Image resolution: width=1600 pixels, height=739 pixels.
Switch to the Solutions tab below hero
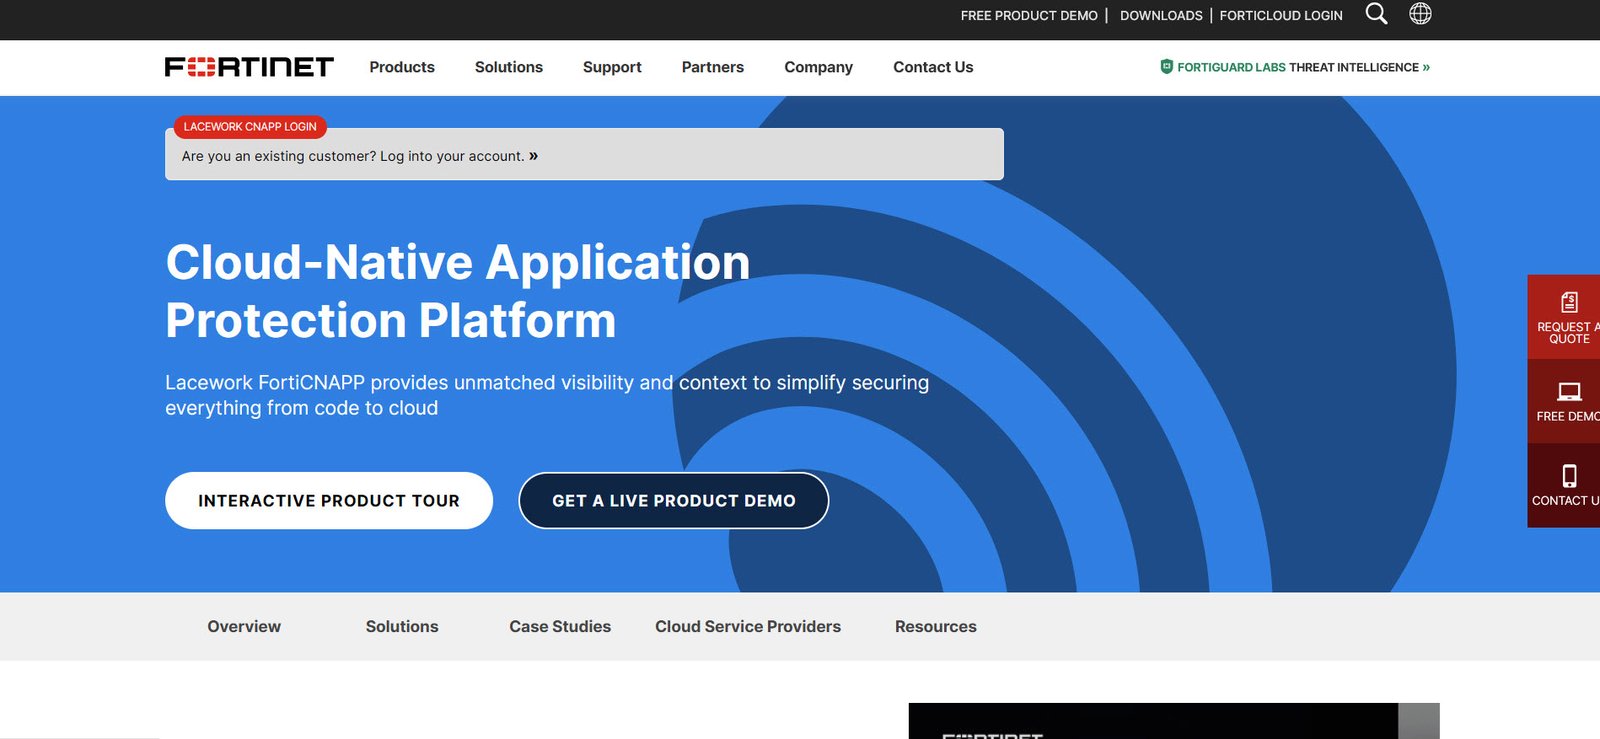402,627
